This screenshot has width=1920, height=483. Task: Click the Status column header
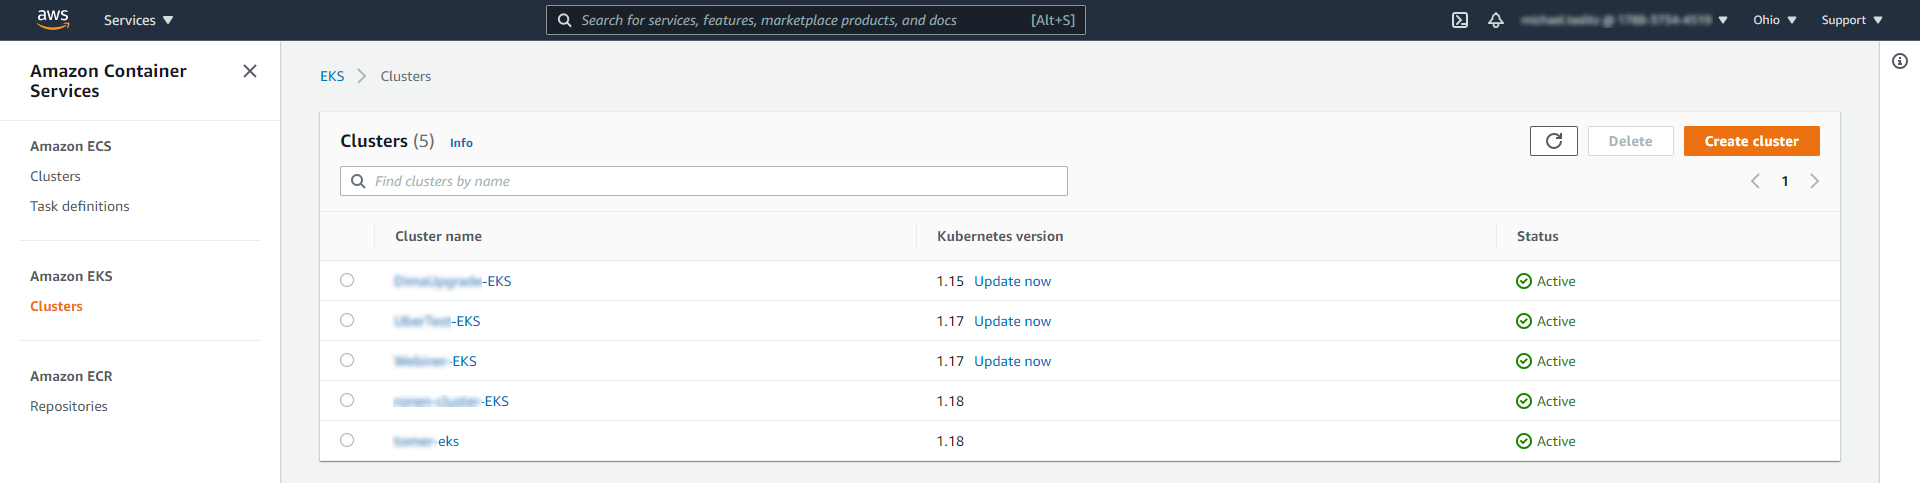tap(1538, 236)
